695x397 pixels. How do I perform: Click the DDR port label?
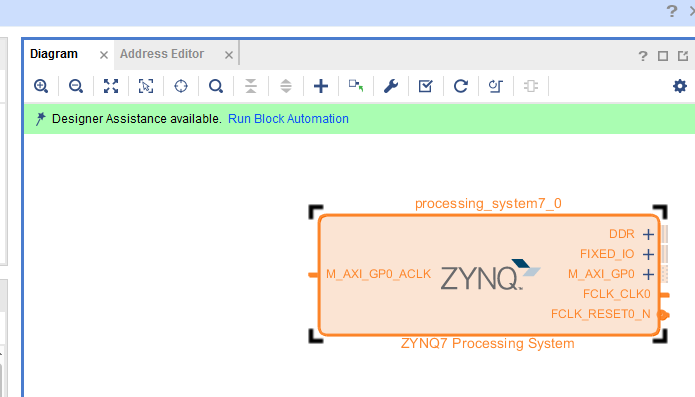click(x=621, y=234)
